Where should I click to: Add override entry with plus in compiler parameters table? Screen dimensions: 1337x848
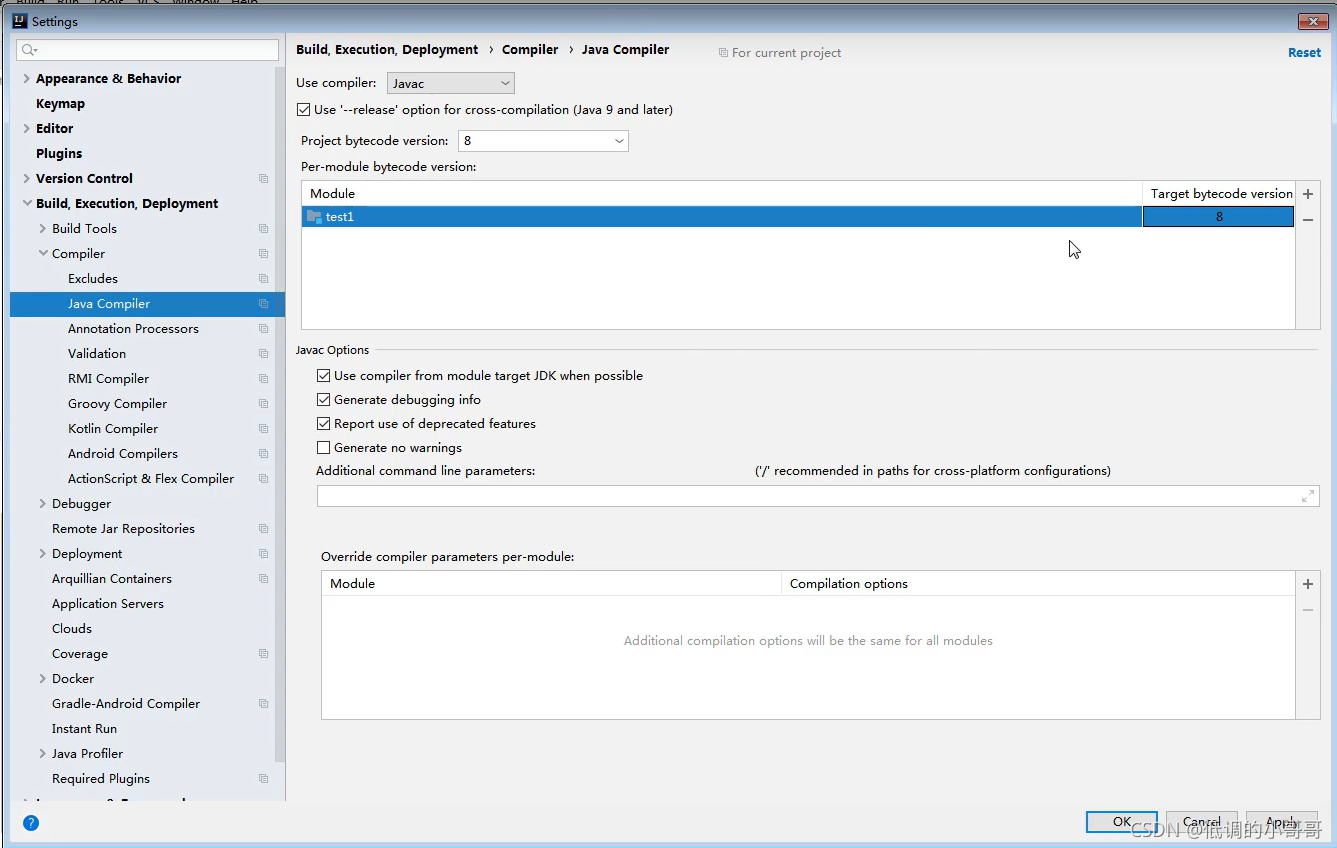pyautogui.click(x=1308, y=584)
